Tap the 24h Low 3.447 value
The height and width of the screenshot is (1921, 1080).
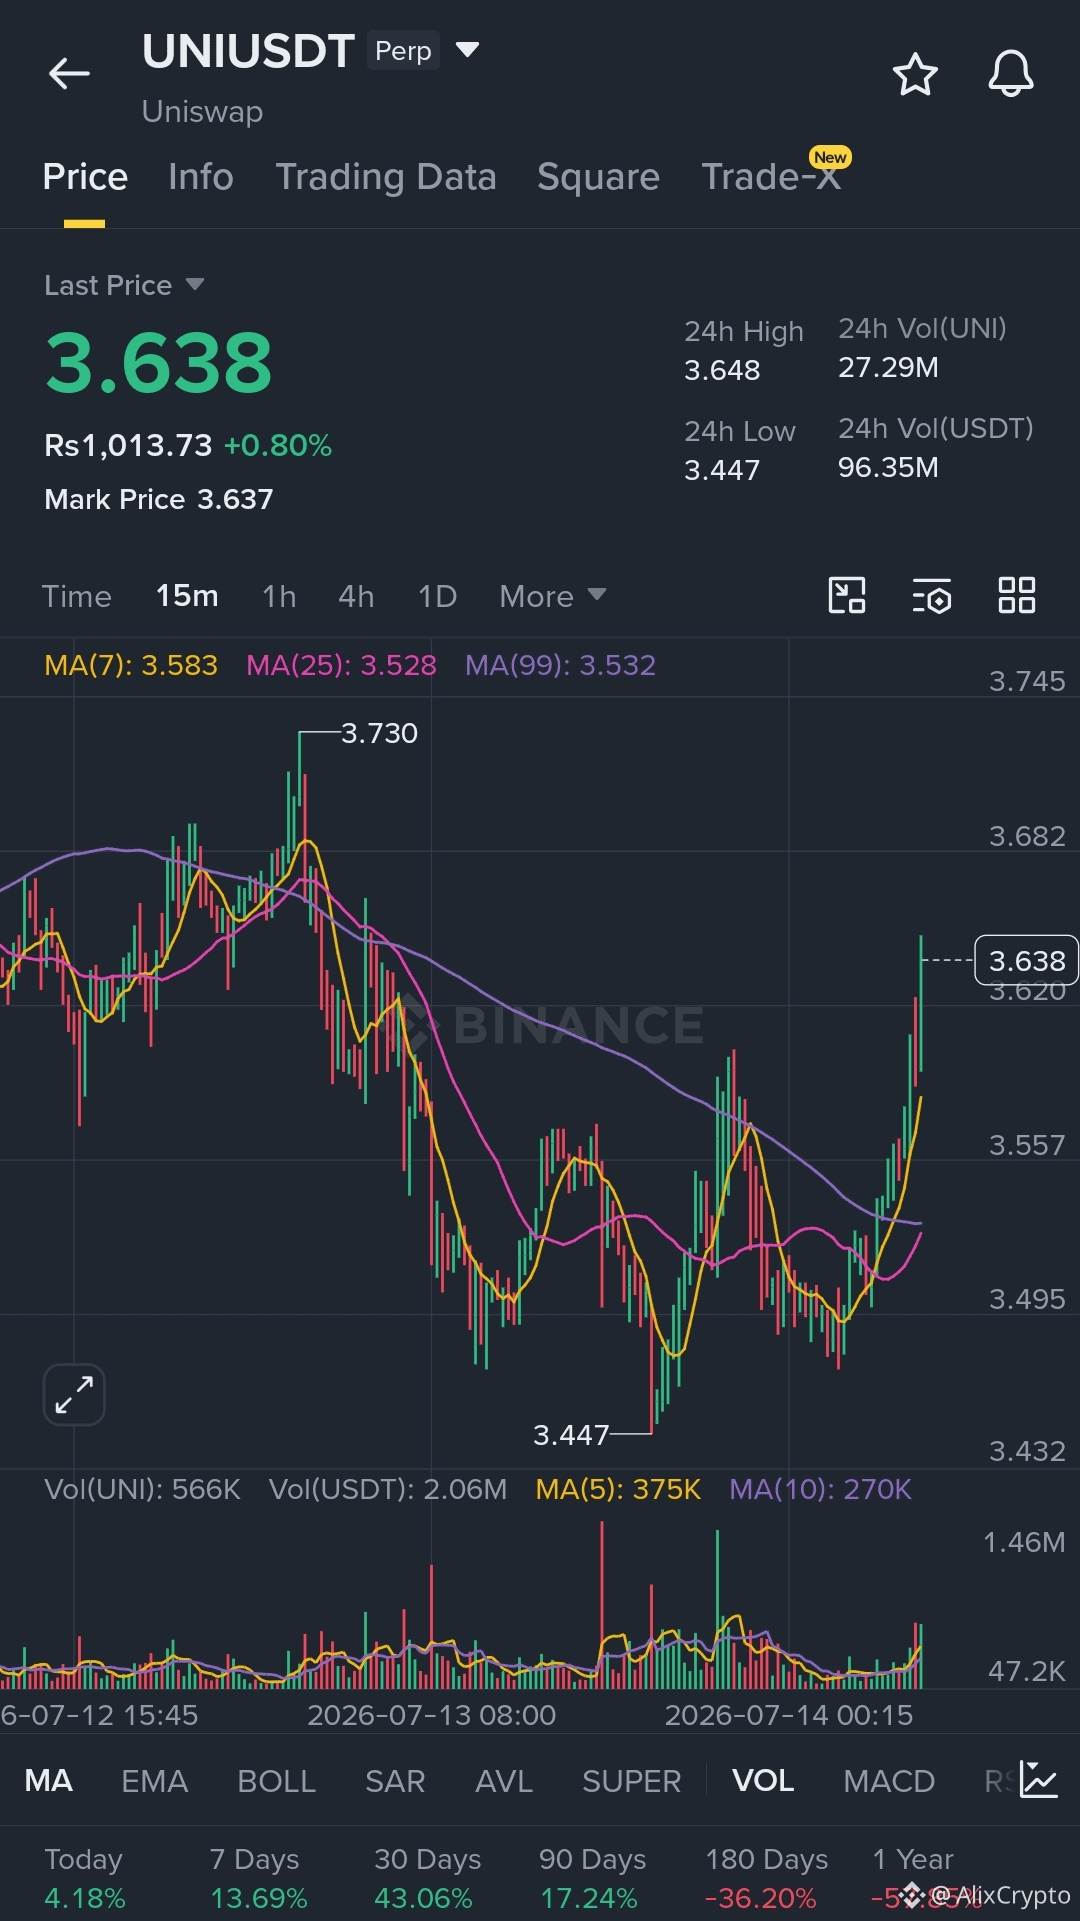pyautogui.click(x=722, y=470)
